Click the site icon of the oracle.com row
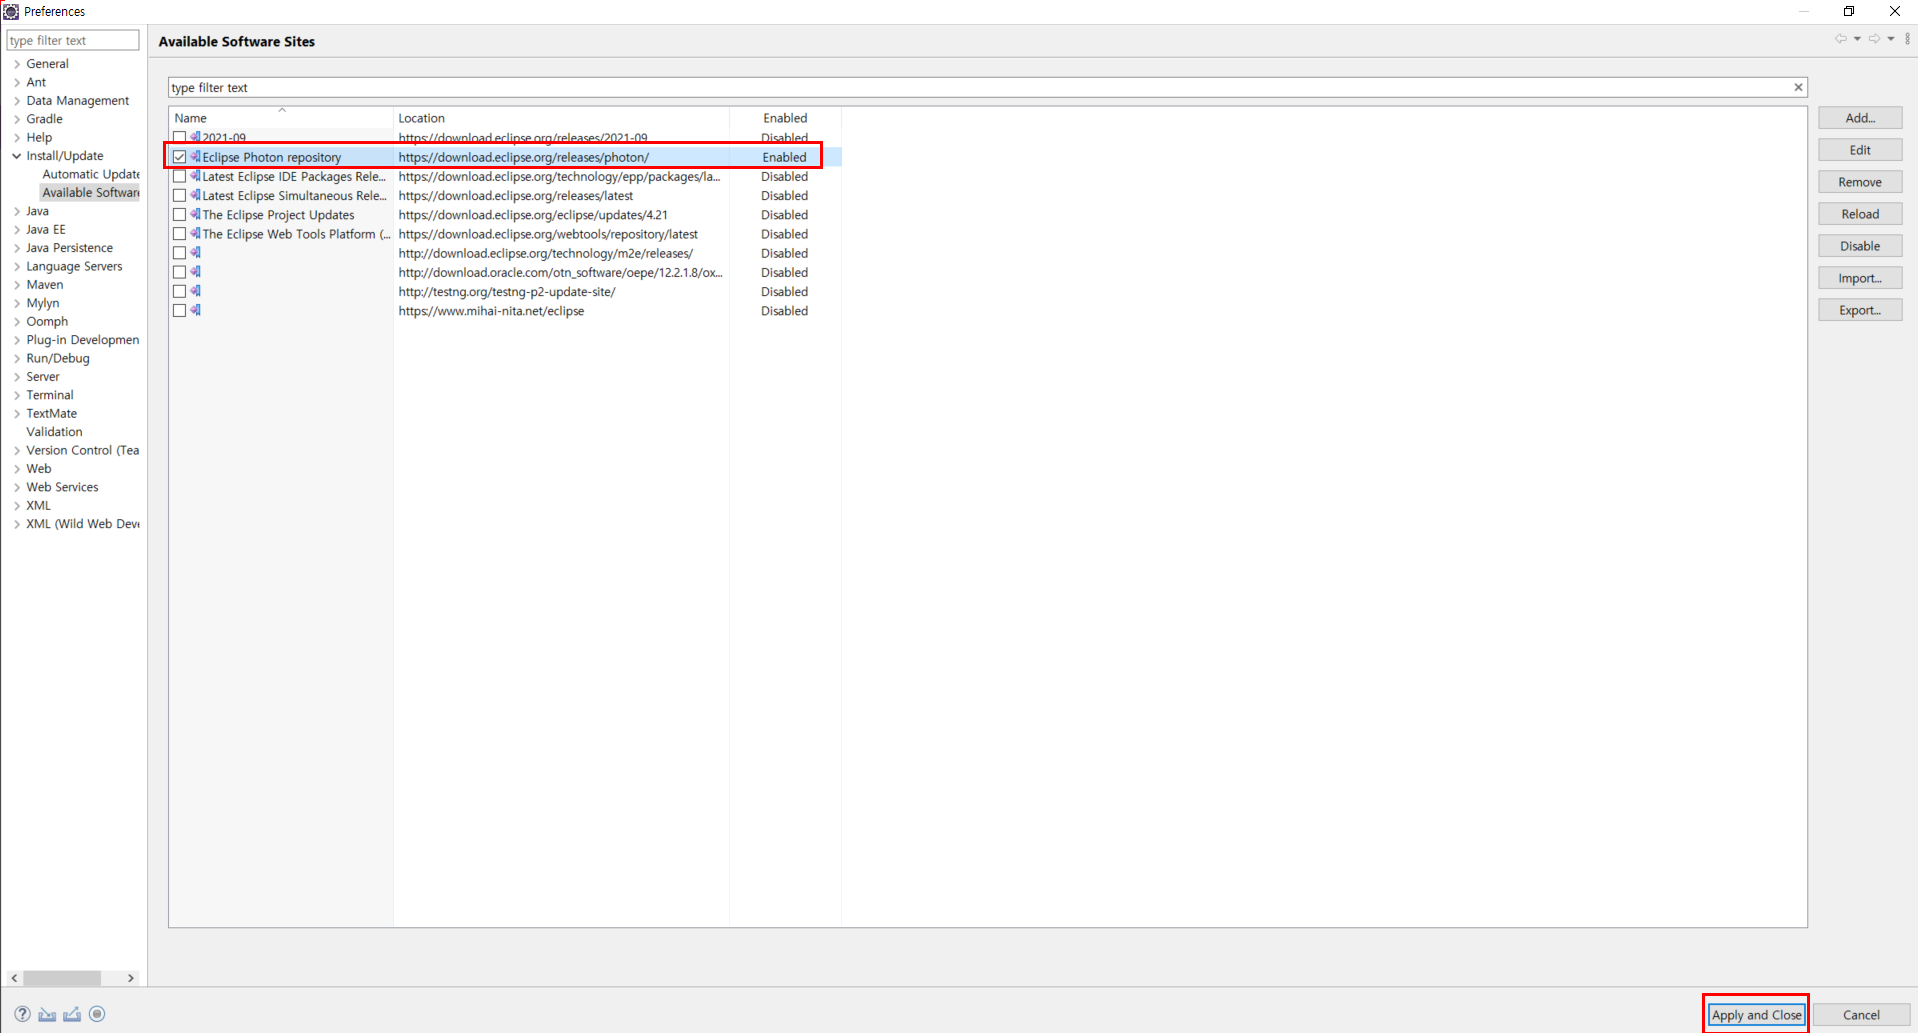Viewport: 1918px width, 1033px height. [x=196, y=272]
